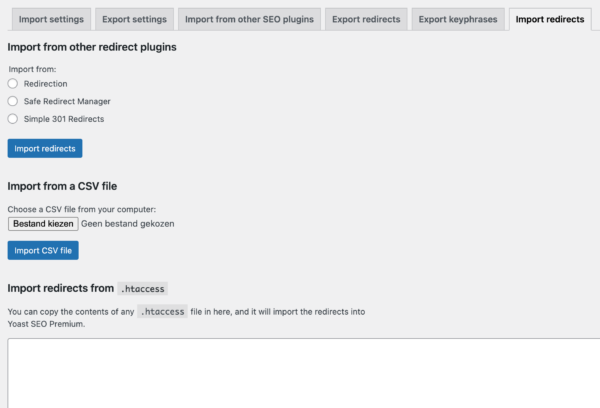Viewport: 600px width, 408px height.
Task: Switch to the Import settings tab
Action: pos(50,19)
